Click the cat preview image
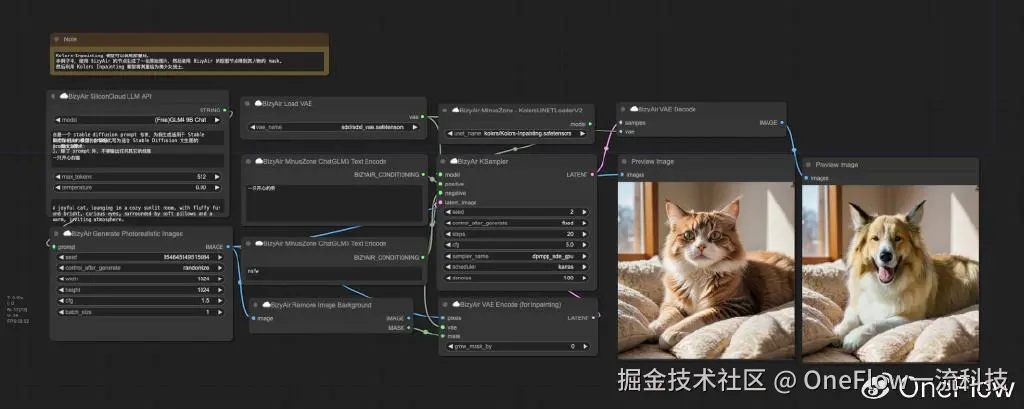 click(706, 270)
